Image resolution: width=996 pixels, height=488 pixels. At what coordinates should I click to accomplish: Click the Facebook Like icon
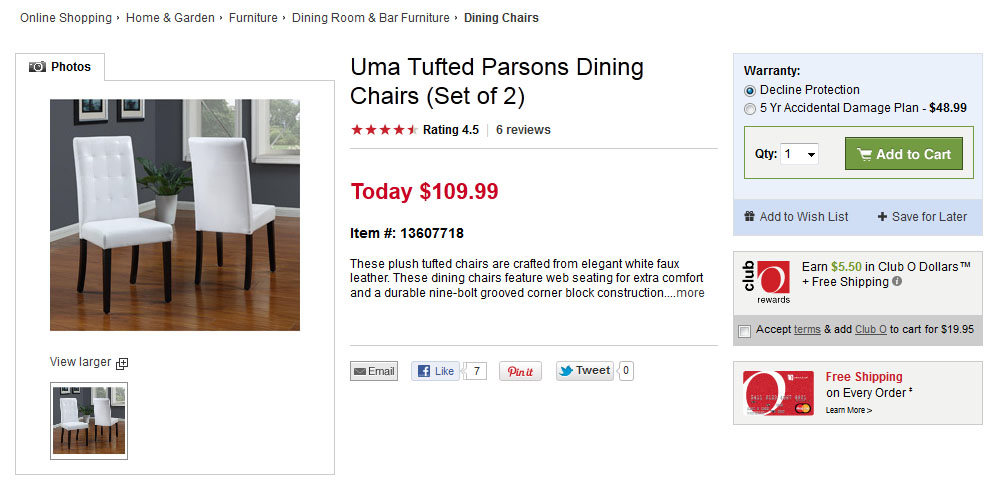click(x=424, y=371)
